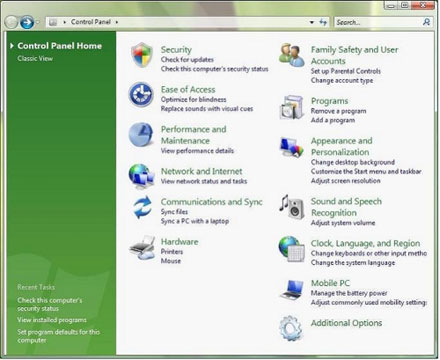This screenshot has height=360, width=440.
Task: Click Sync files link
Action: point(174,212)
